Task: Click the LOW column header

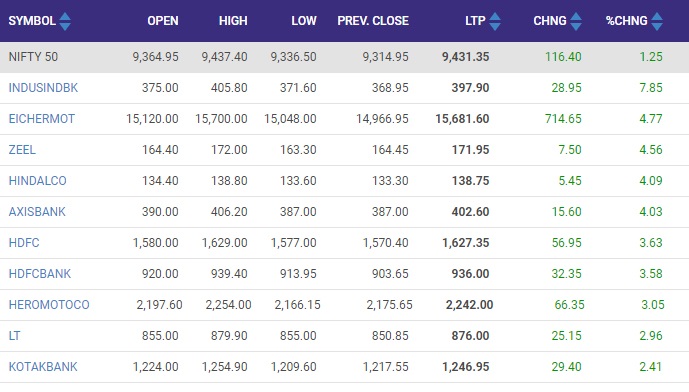Action: point(304,21)
